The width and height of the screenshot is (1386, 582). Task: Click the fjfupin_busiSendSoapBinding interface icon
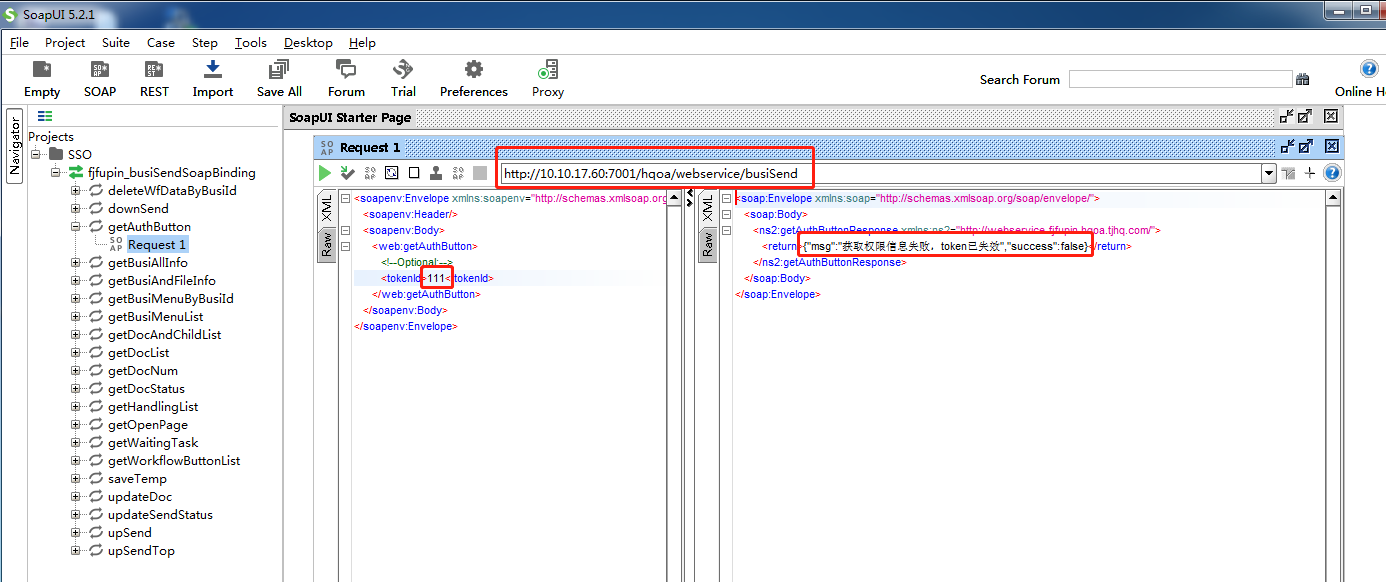(x=76, y=172)
